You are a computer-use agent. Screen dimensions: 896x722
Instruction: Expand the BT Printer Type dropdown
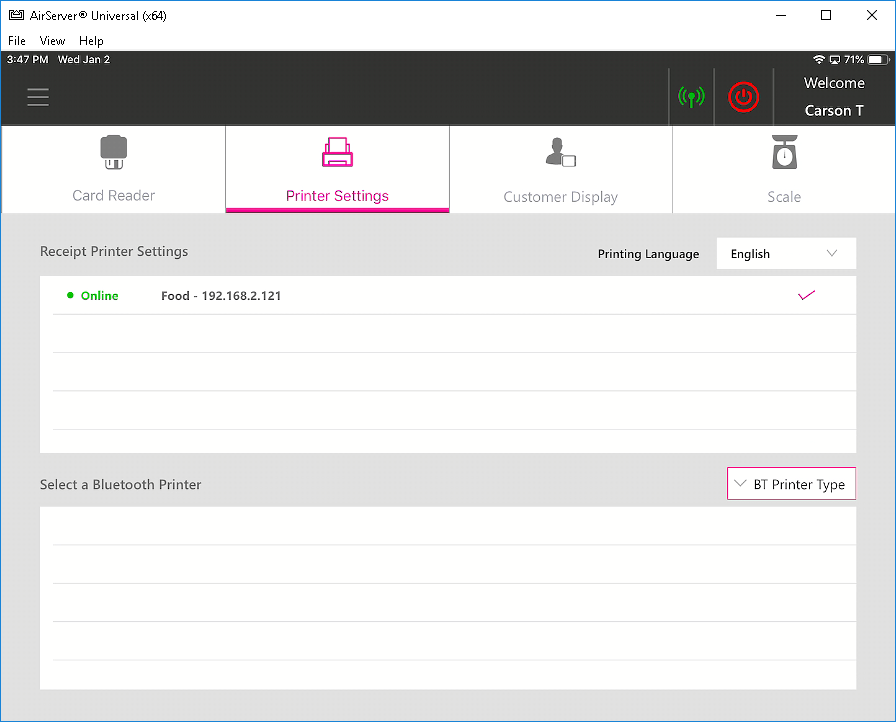click(x=791, y=484)
